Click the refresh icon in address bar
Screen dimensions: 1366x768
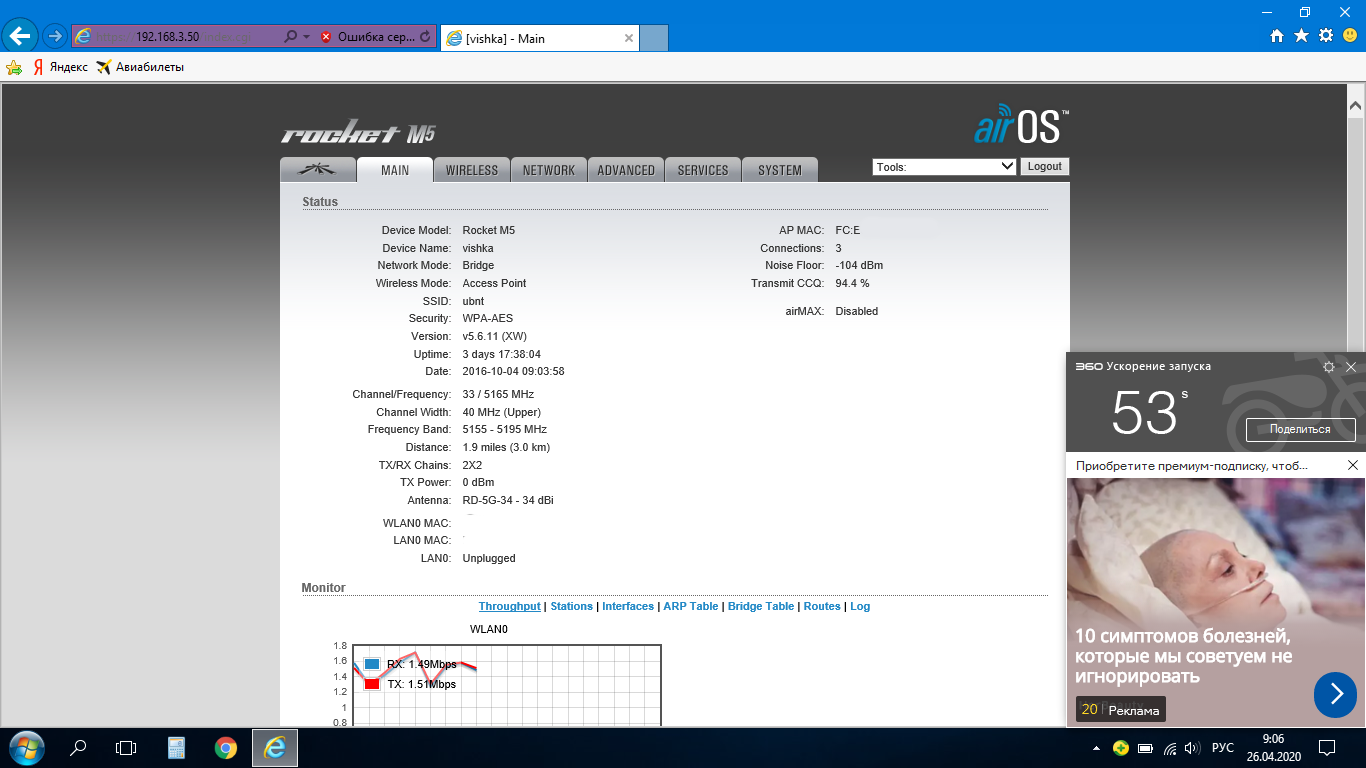click(425, 37)
